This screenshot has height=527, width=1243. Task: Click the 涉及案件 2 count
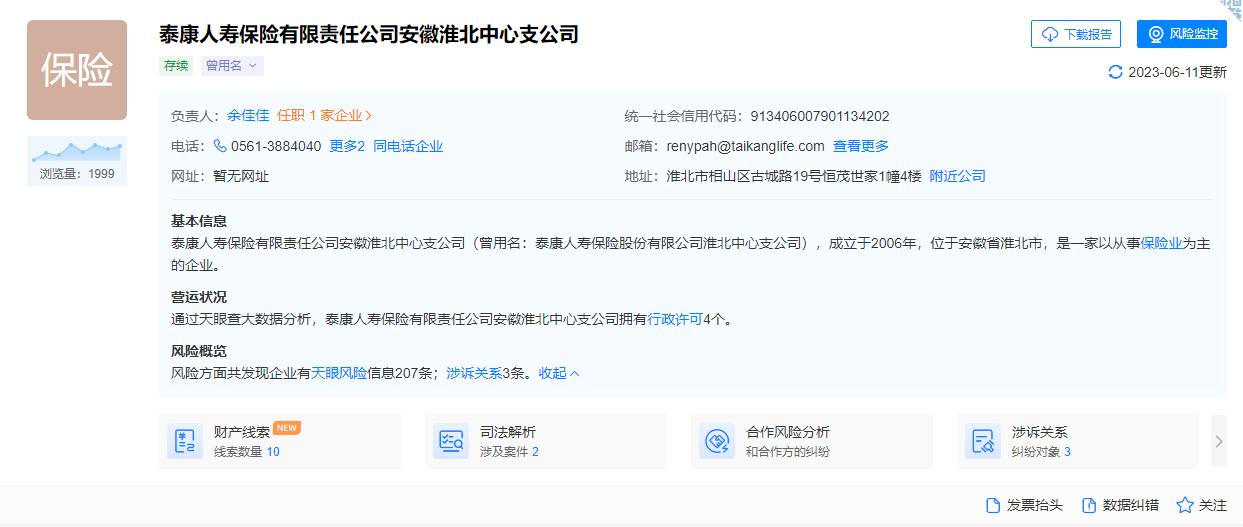point(509,452)
